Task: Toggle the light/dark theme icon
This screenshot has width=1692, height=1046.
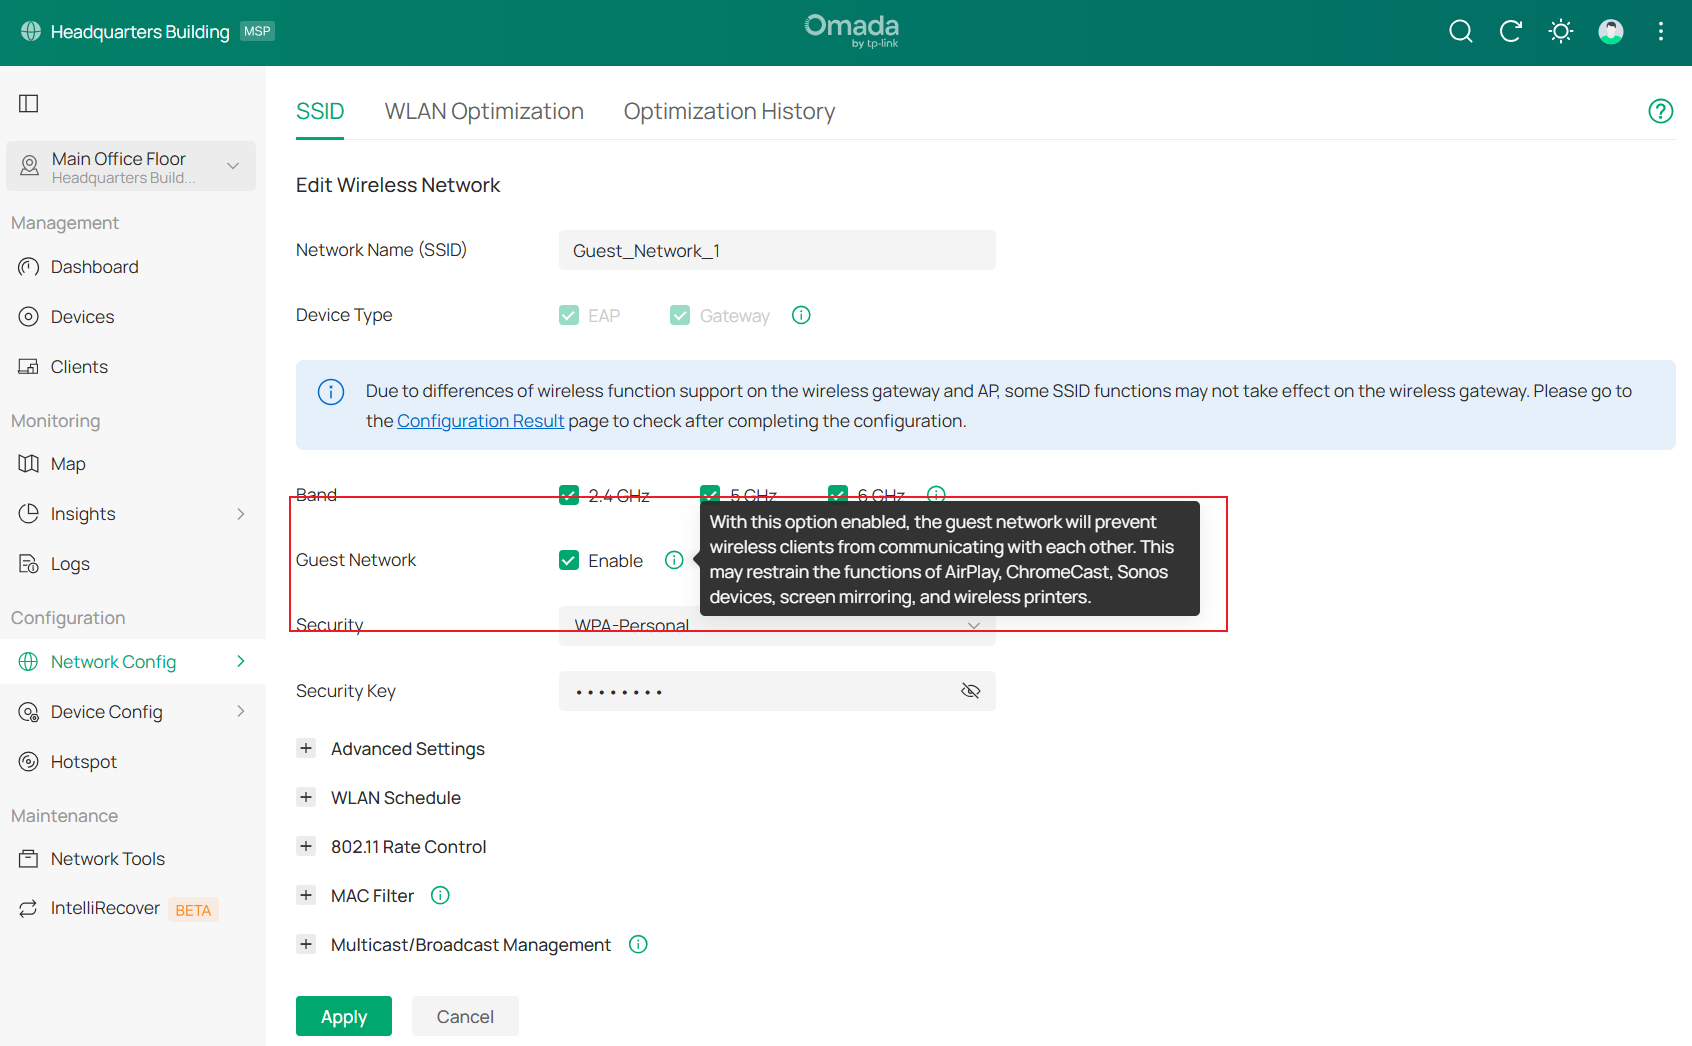Action: (1560, 32)
